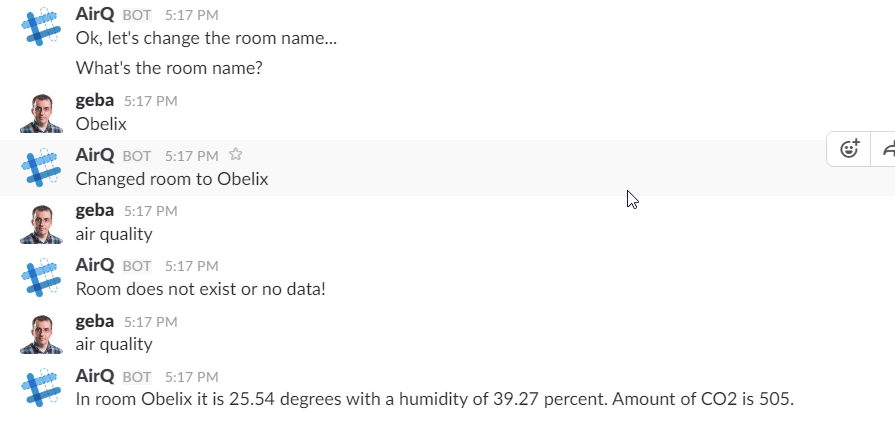Click the message reporting 25.54 degrees in Obelix
Image resolution: width=895 pixels, height=422 pixels.
(x=434, y=399)
